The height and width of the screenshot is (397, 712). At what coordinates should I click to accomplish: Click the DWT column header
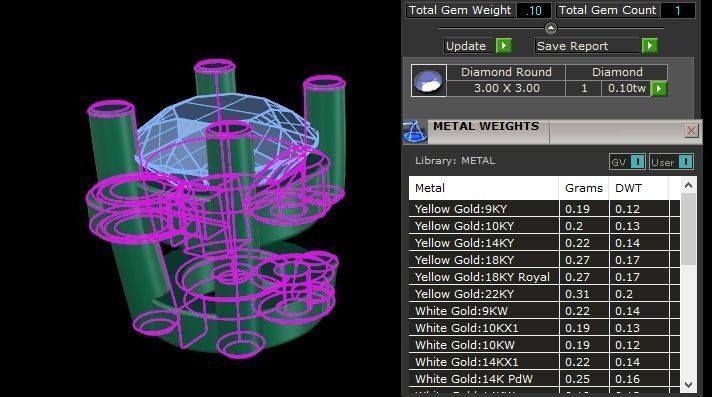click(638, 188)
